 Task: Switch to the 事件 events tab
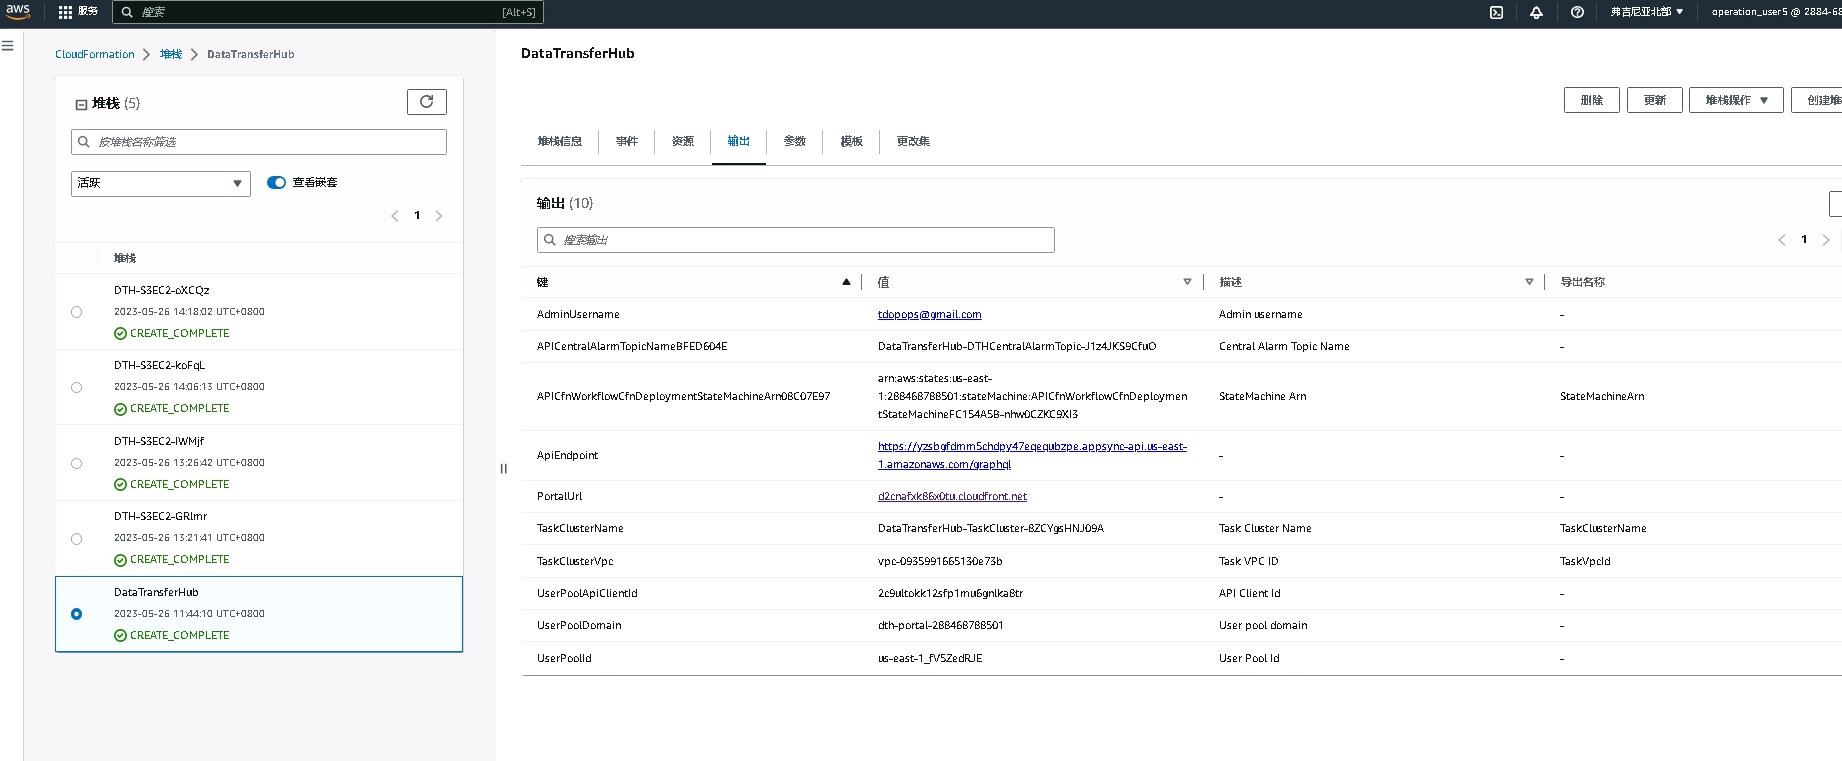pyautogui.click(x=627, y=141)
